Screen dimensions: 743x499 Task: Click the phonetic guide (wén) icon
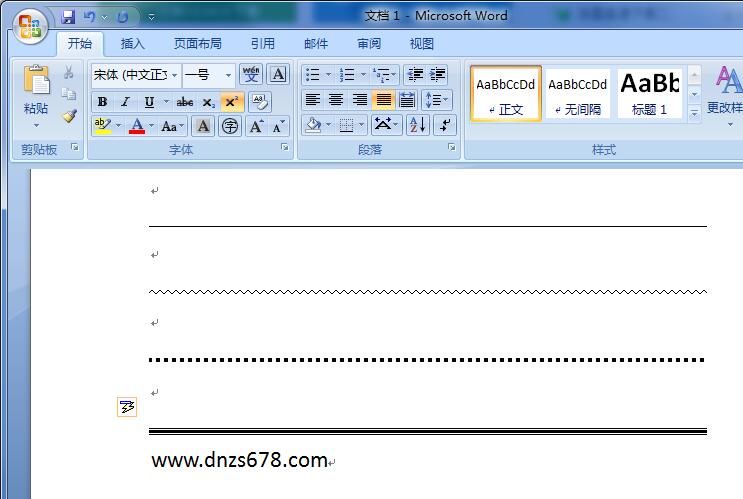click(x=251, y=74)
